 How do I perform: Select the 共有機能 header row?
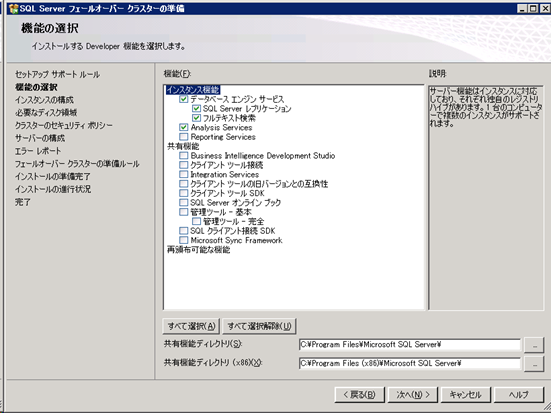point(183,146)
